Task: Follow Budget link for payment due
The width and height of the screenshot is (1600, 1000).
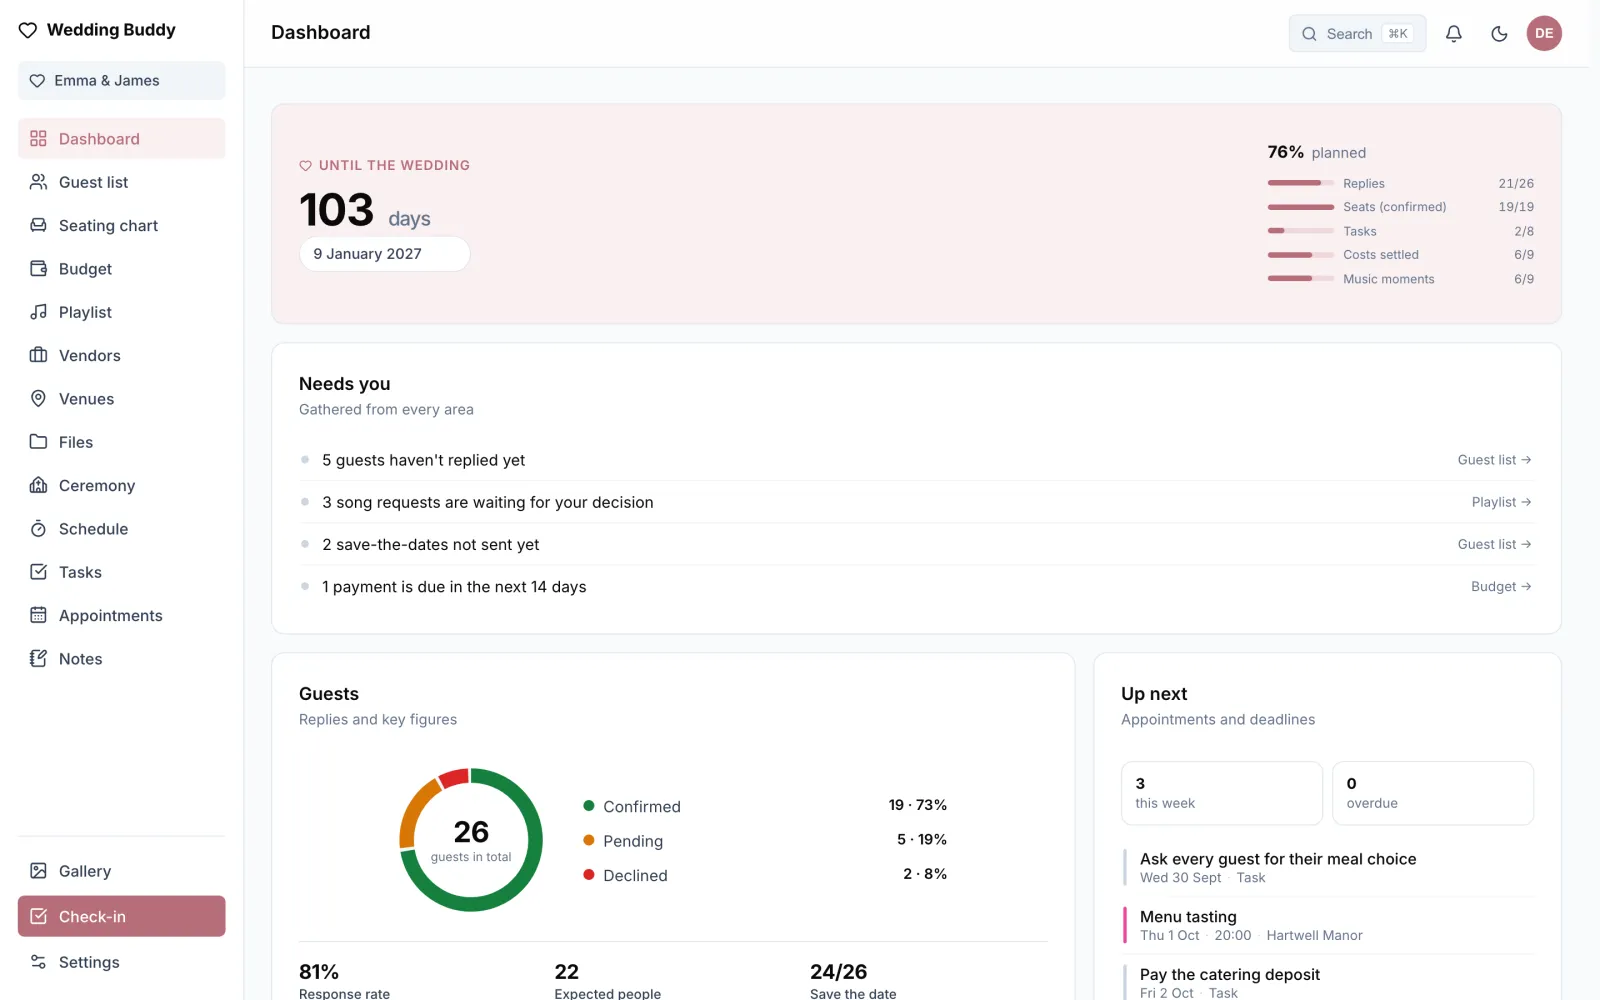Action: click(x=1501, y=587)
